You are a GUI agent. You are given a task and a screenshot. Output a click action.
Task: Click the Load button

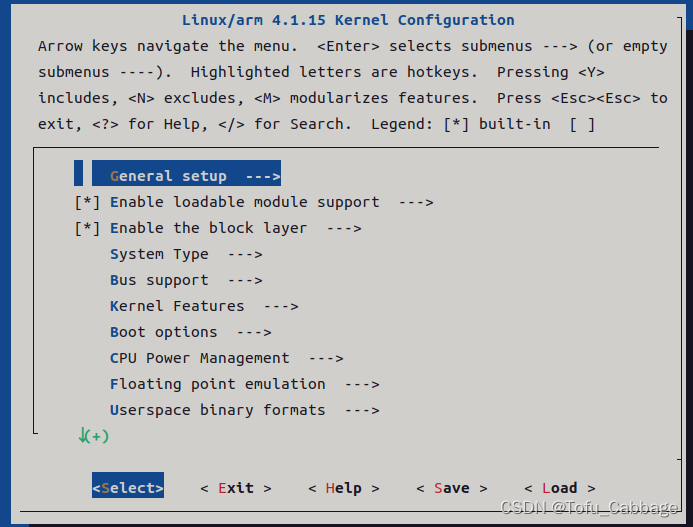pyautogui.click(x=560, y=488)
